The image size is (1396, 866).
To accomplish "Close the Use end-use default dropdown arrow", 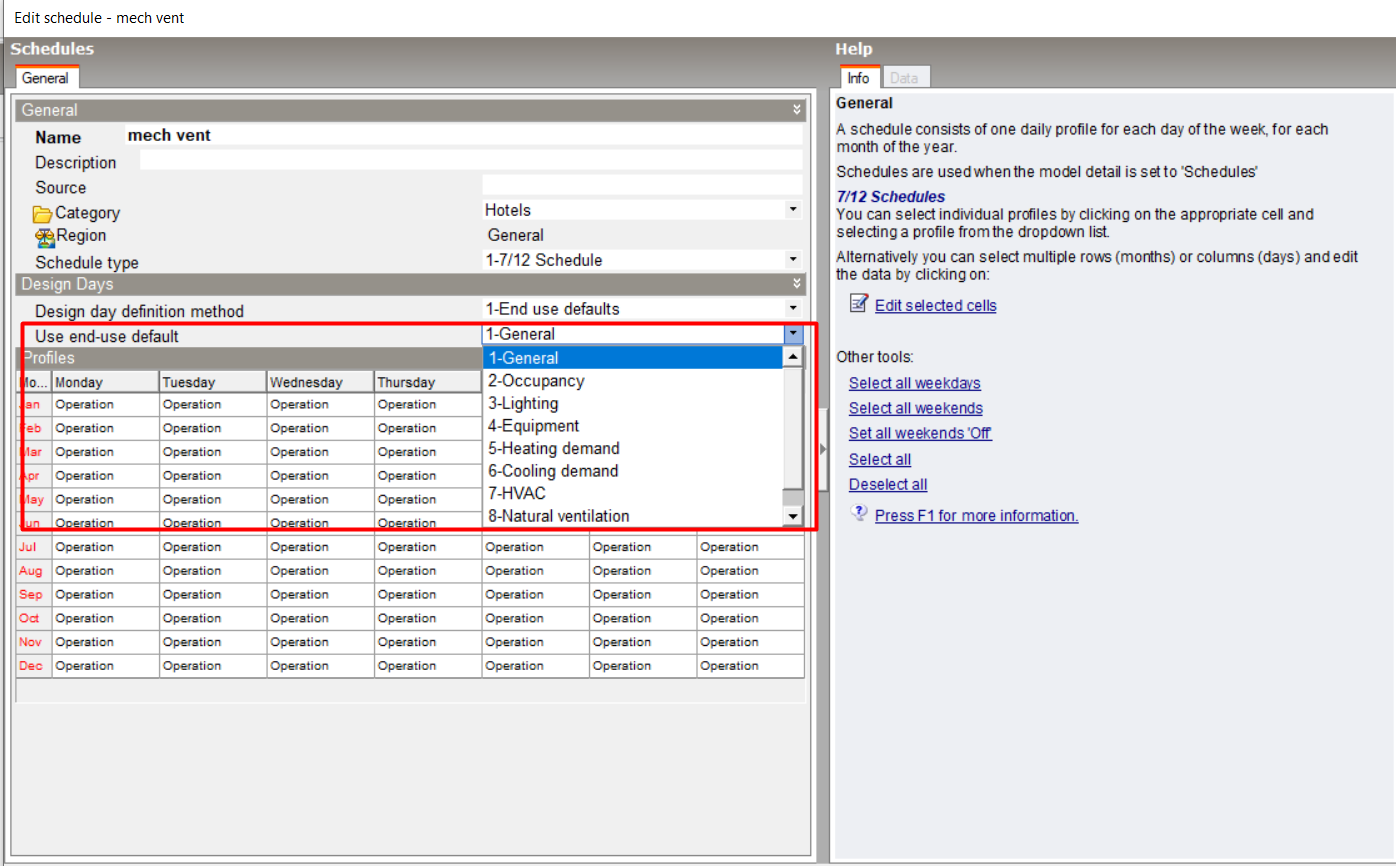I will pos(793,334).
